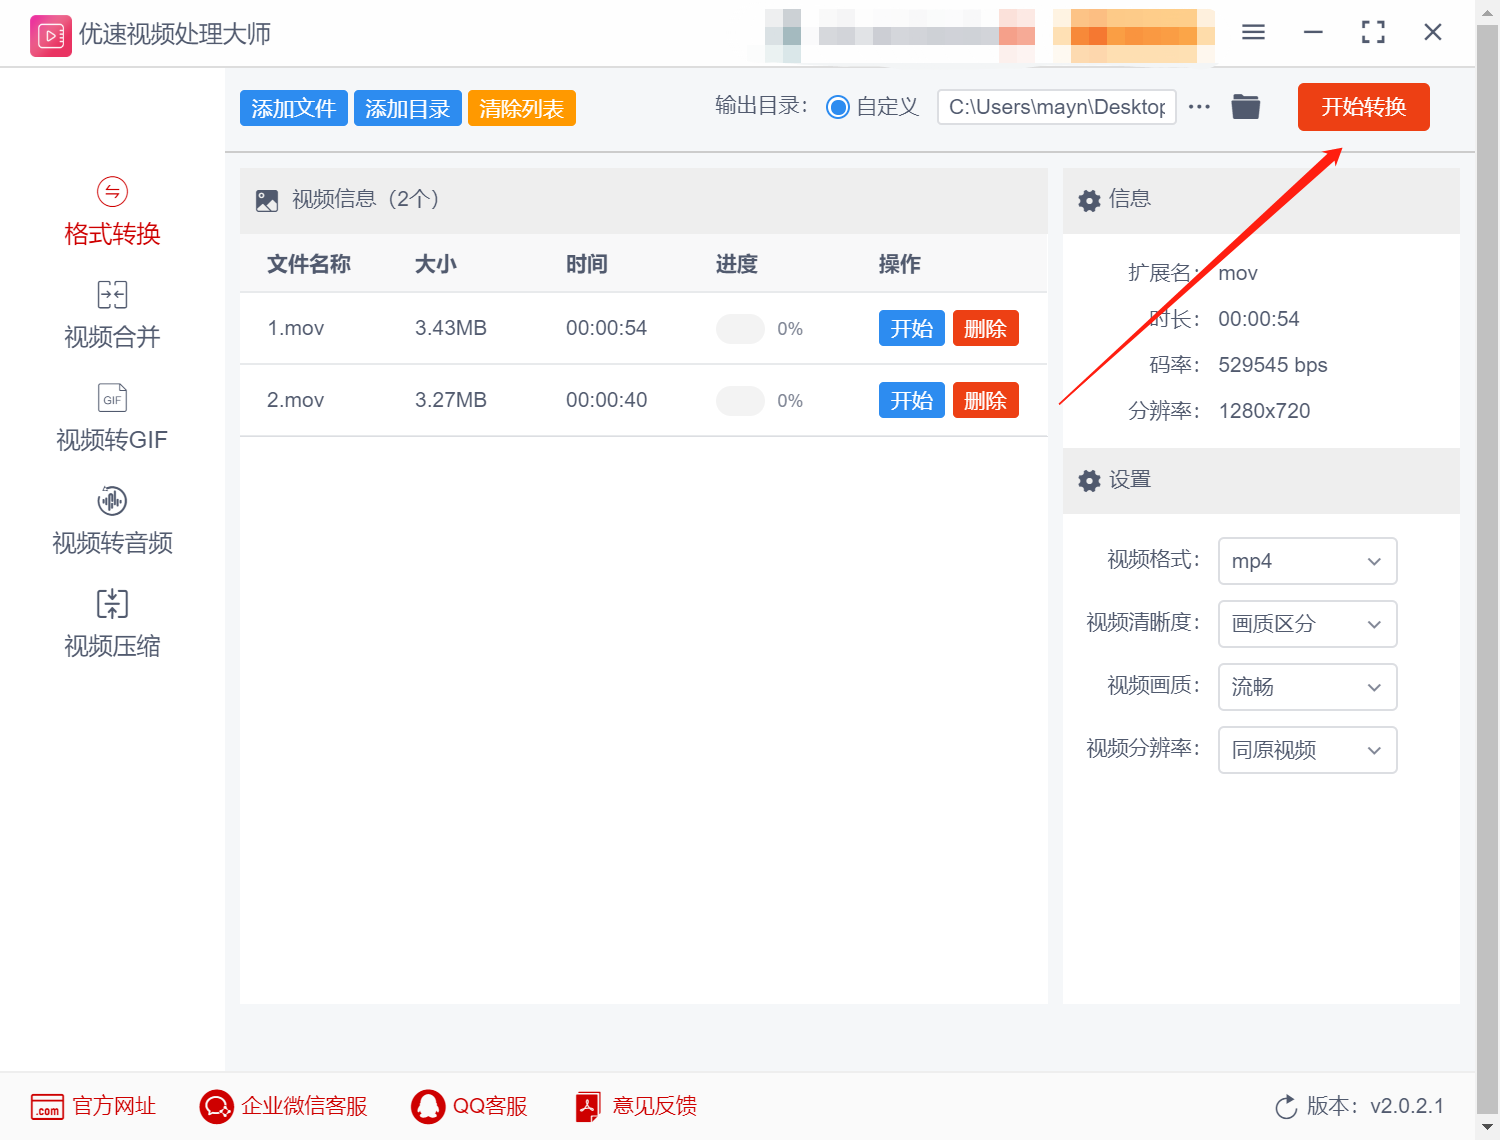
Task: Open the QQ客服 penguin icon
Action: 428,1107
